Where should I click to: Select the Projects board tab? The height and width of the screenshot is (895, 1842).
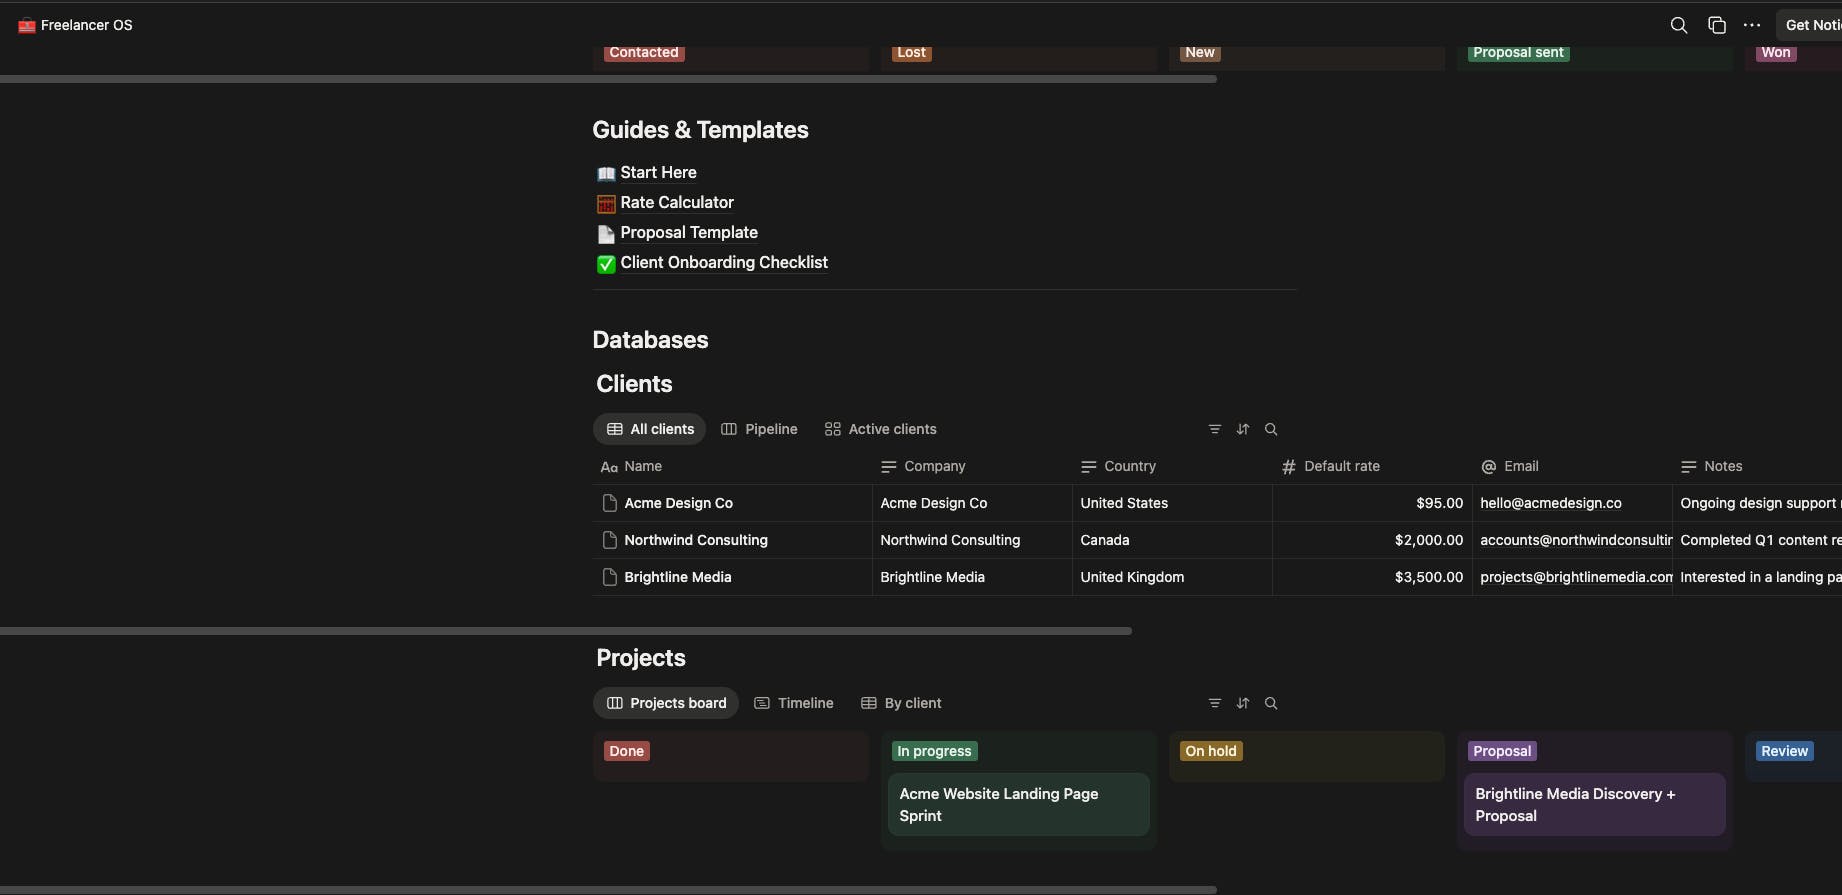[x=666, y=703]
